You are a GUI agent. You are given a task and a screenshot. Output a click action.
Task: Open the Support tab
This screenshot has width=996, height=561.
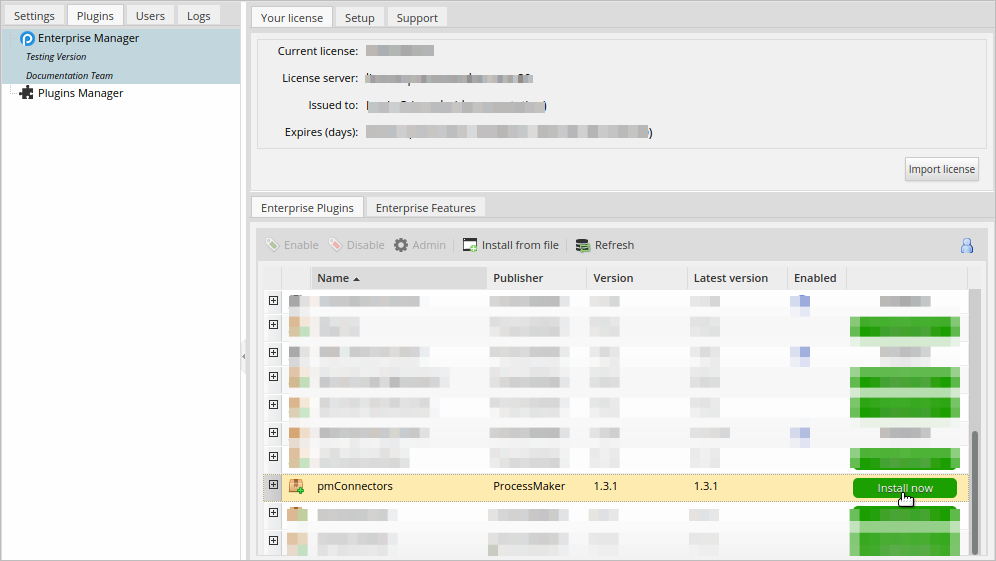pyautogui.click(x=416, y=18)
